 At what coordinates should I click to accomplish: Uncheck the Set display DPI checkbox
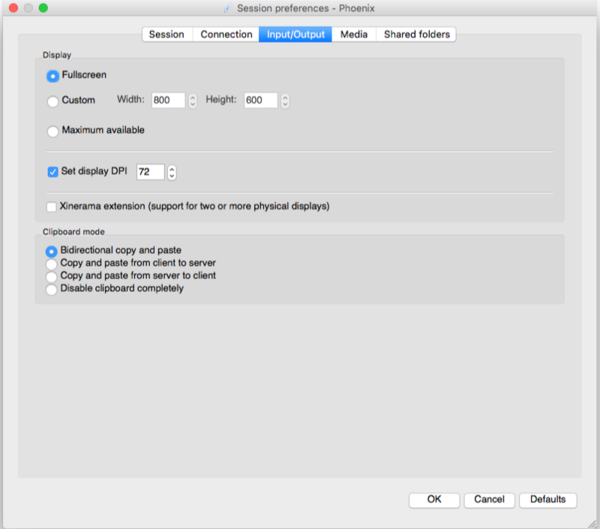(x=53, y=172)
